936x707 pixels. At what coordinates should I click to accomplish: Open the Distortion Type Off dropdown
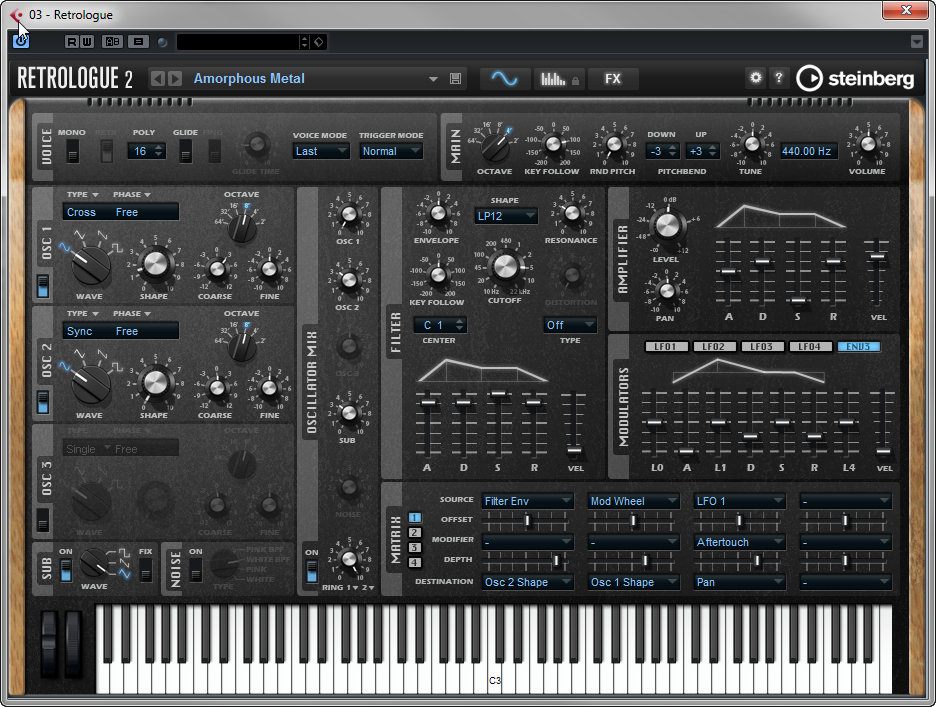[x=570, y=325]
